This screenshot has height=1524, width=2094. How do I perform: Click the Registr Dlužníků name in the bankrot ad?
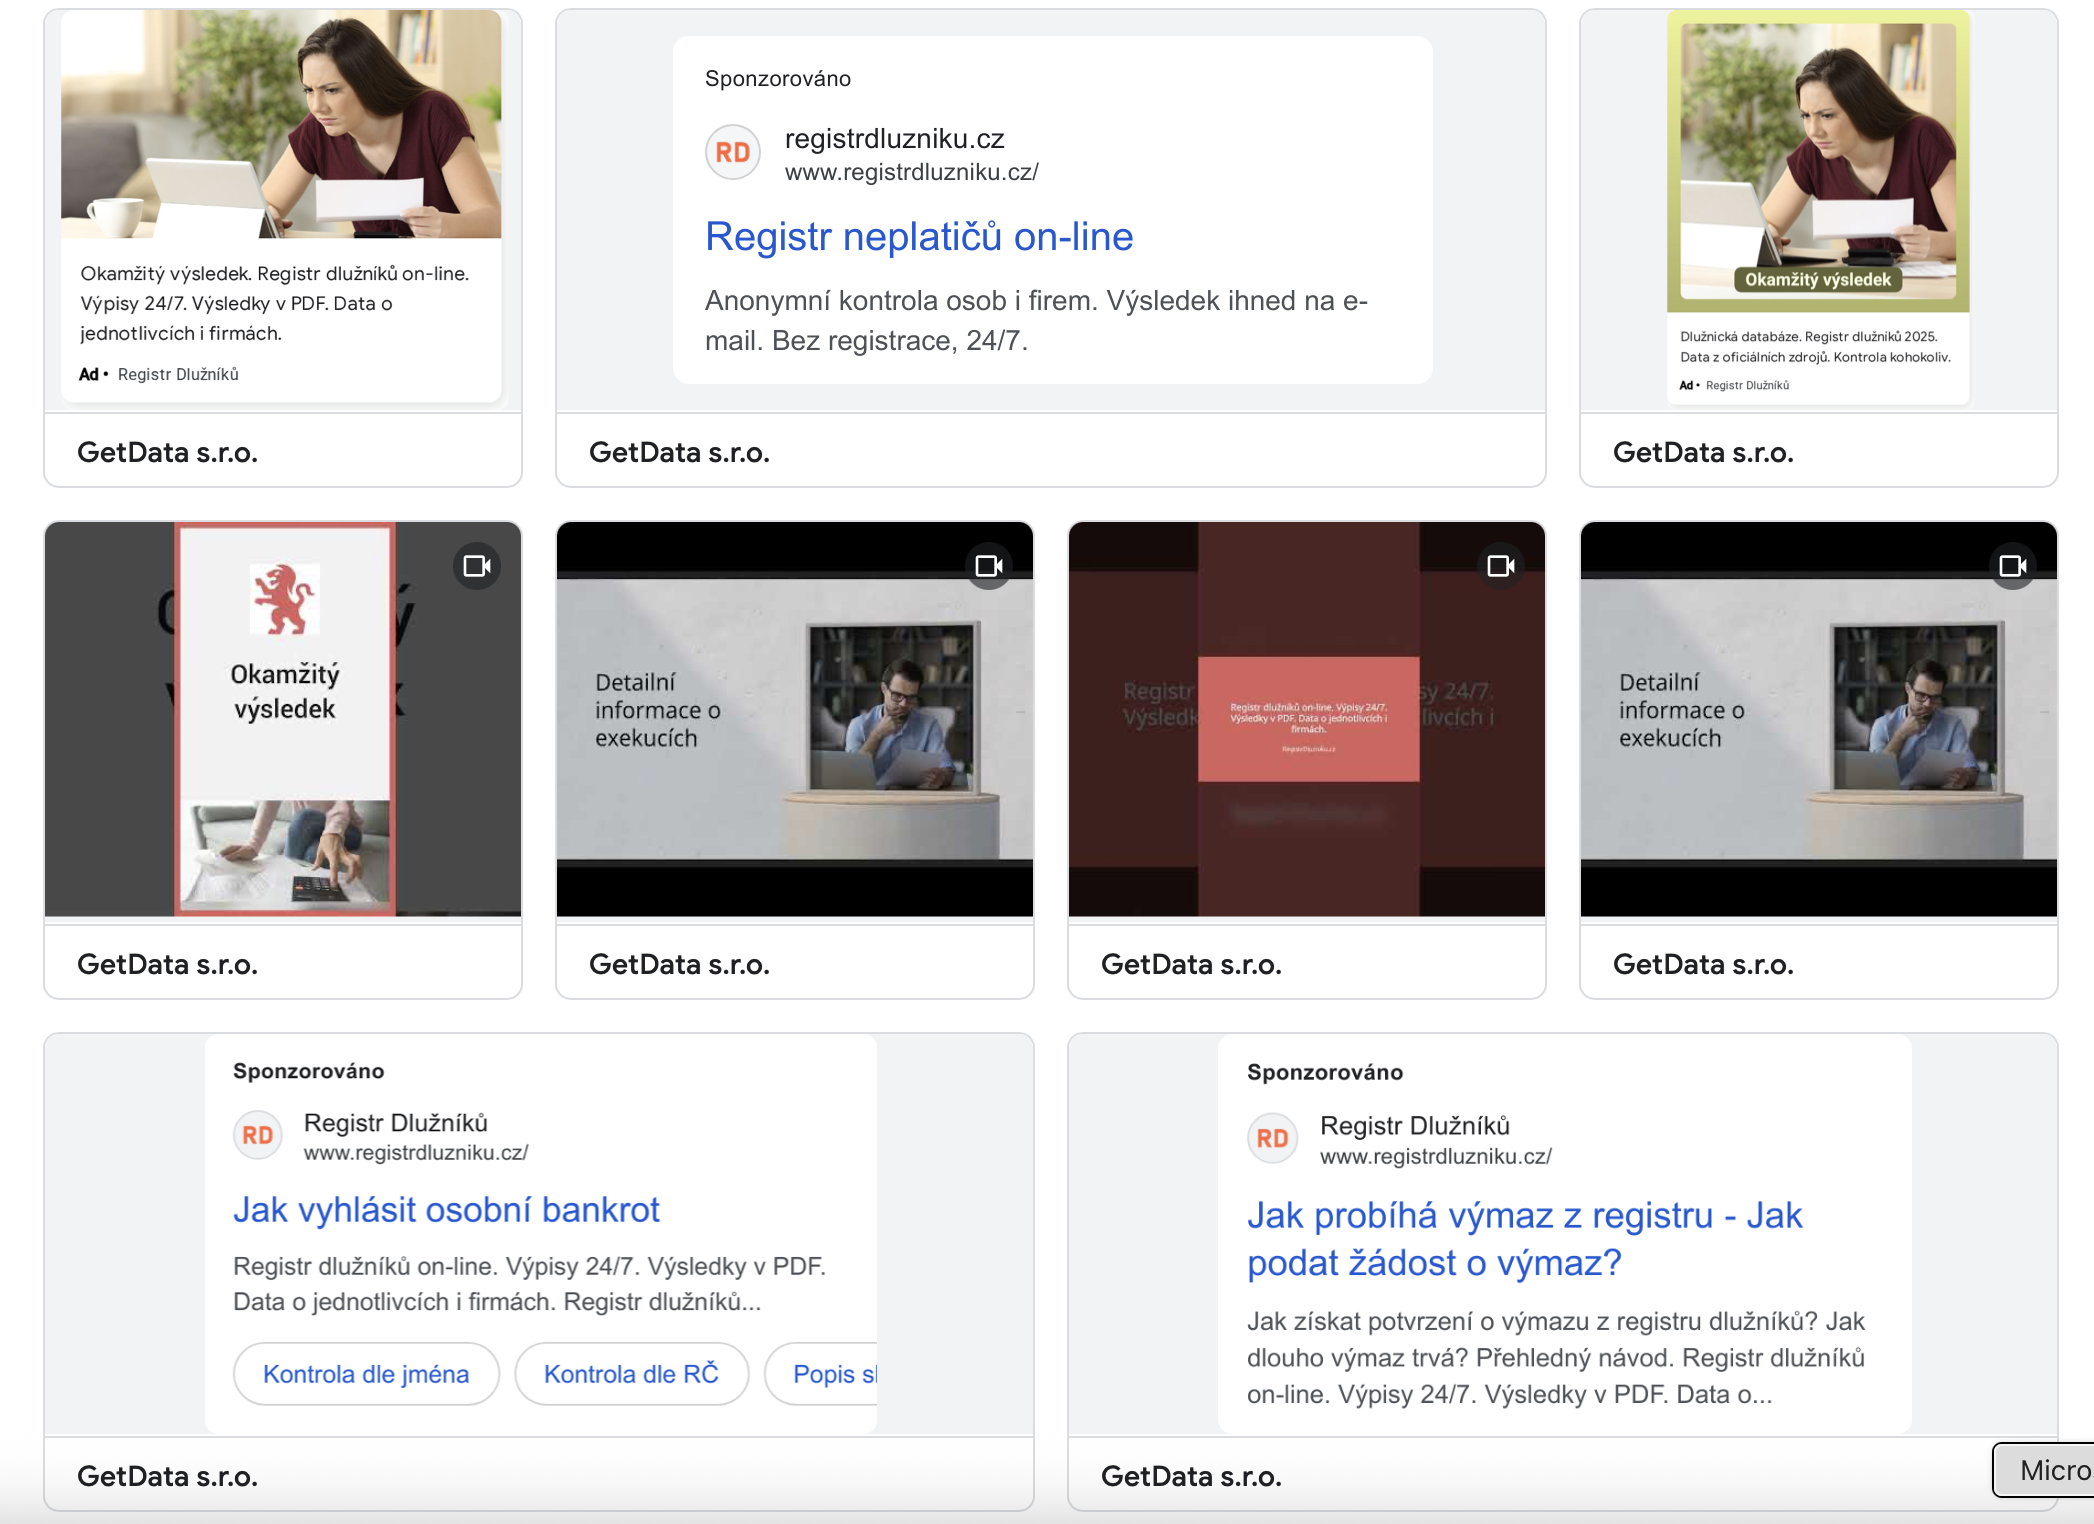point(396,1123)
